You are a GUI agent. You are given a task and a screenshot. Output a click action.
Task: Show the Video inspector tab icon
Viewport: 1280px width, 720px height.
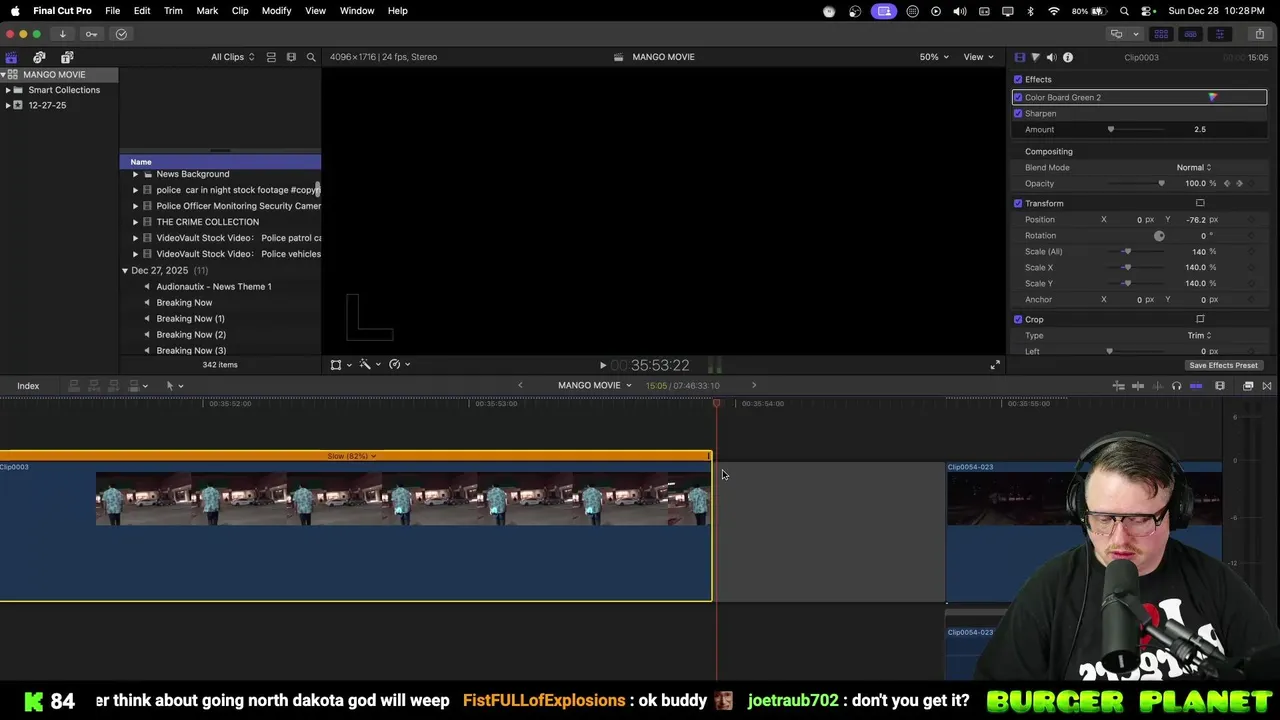click(x=1019, y=57)
